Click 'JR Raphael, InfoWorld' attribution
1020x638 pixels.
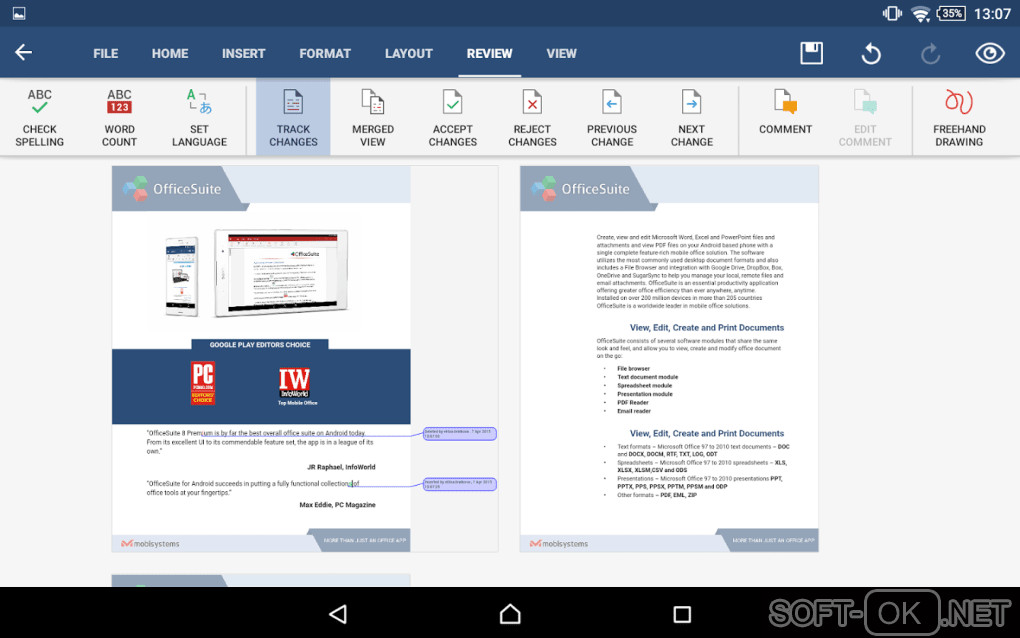coord(341,467)
